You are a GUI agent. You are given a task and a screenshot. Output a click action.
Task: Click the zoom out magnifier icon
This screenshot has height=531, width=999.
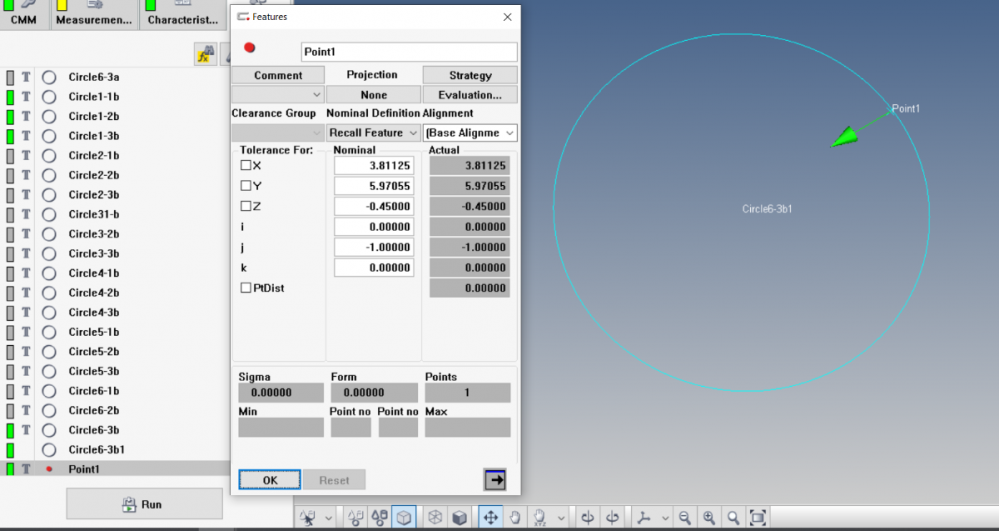coord(685,517)
